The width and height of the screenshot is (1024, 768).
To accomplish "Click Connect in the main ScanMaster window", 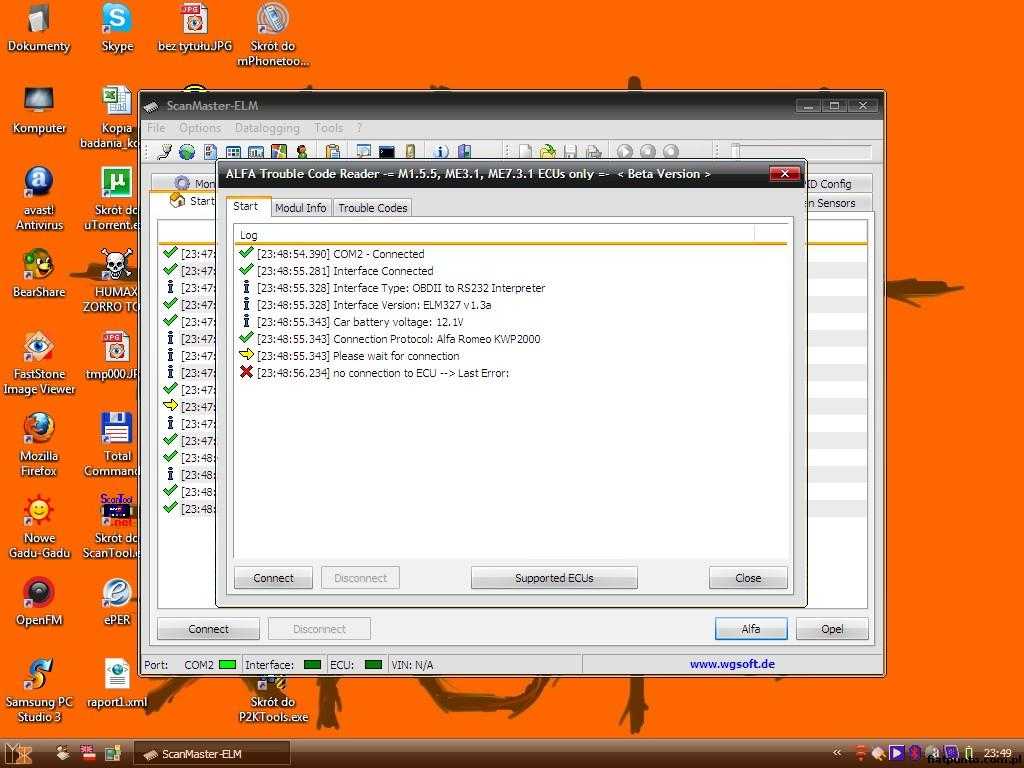I will point(208,629).
